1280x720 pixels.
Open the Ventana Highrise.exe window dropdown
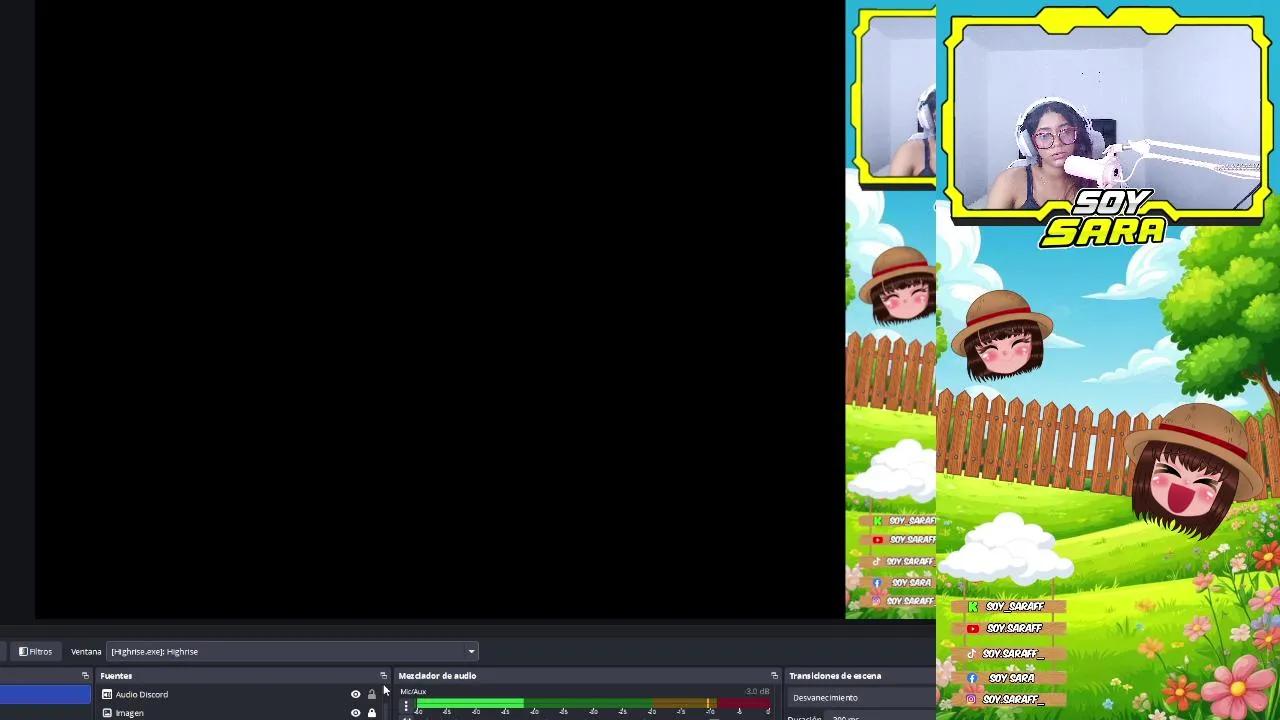[x=292, y=651]
